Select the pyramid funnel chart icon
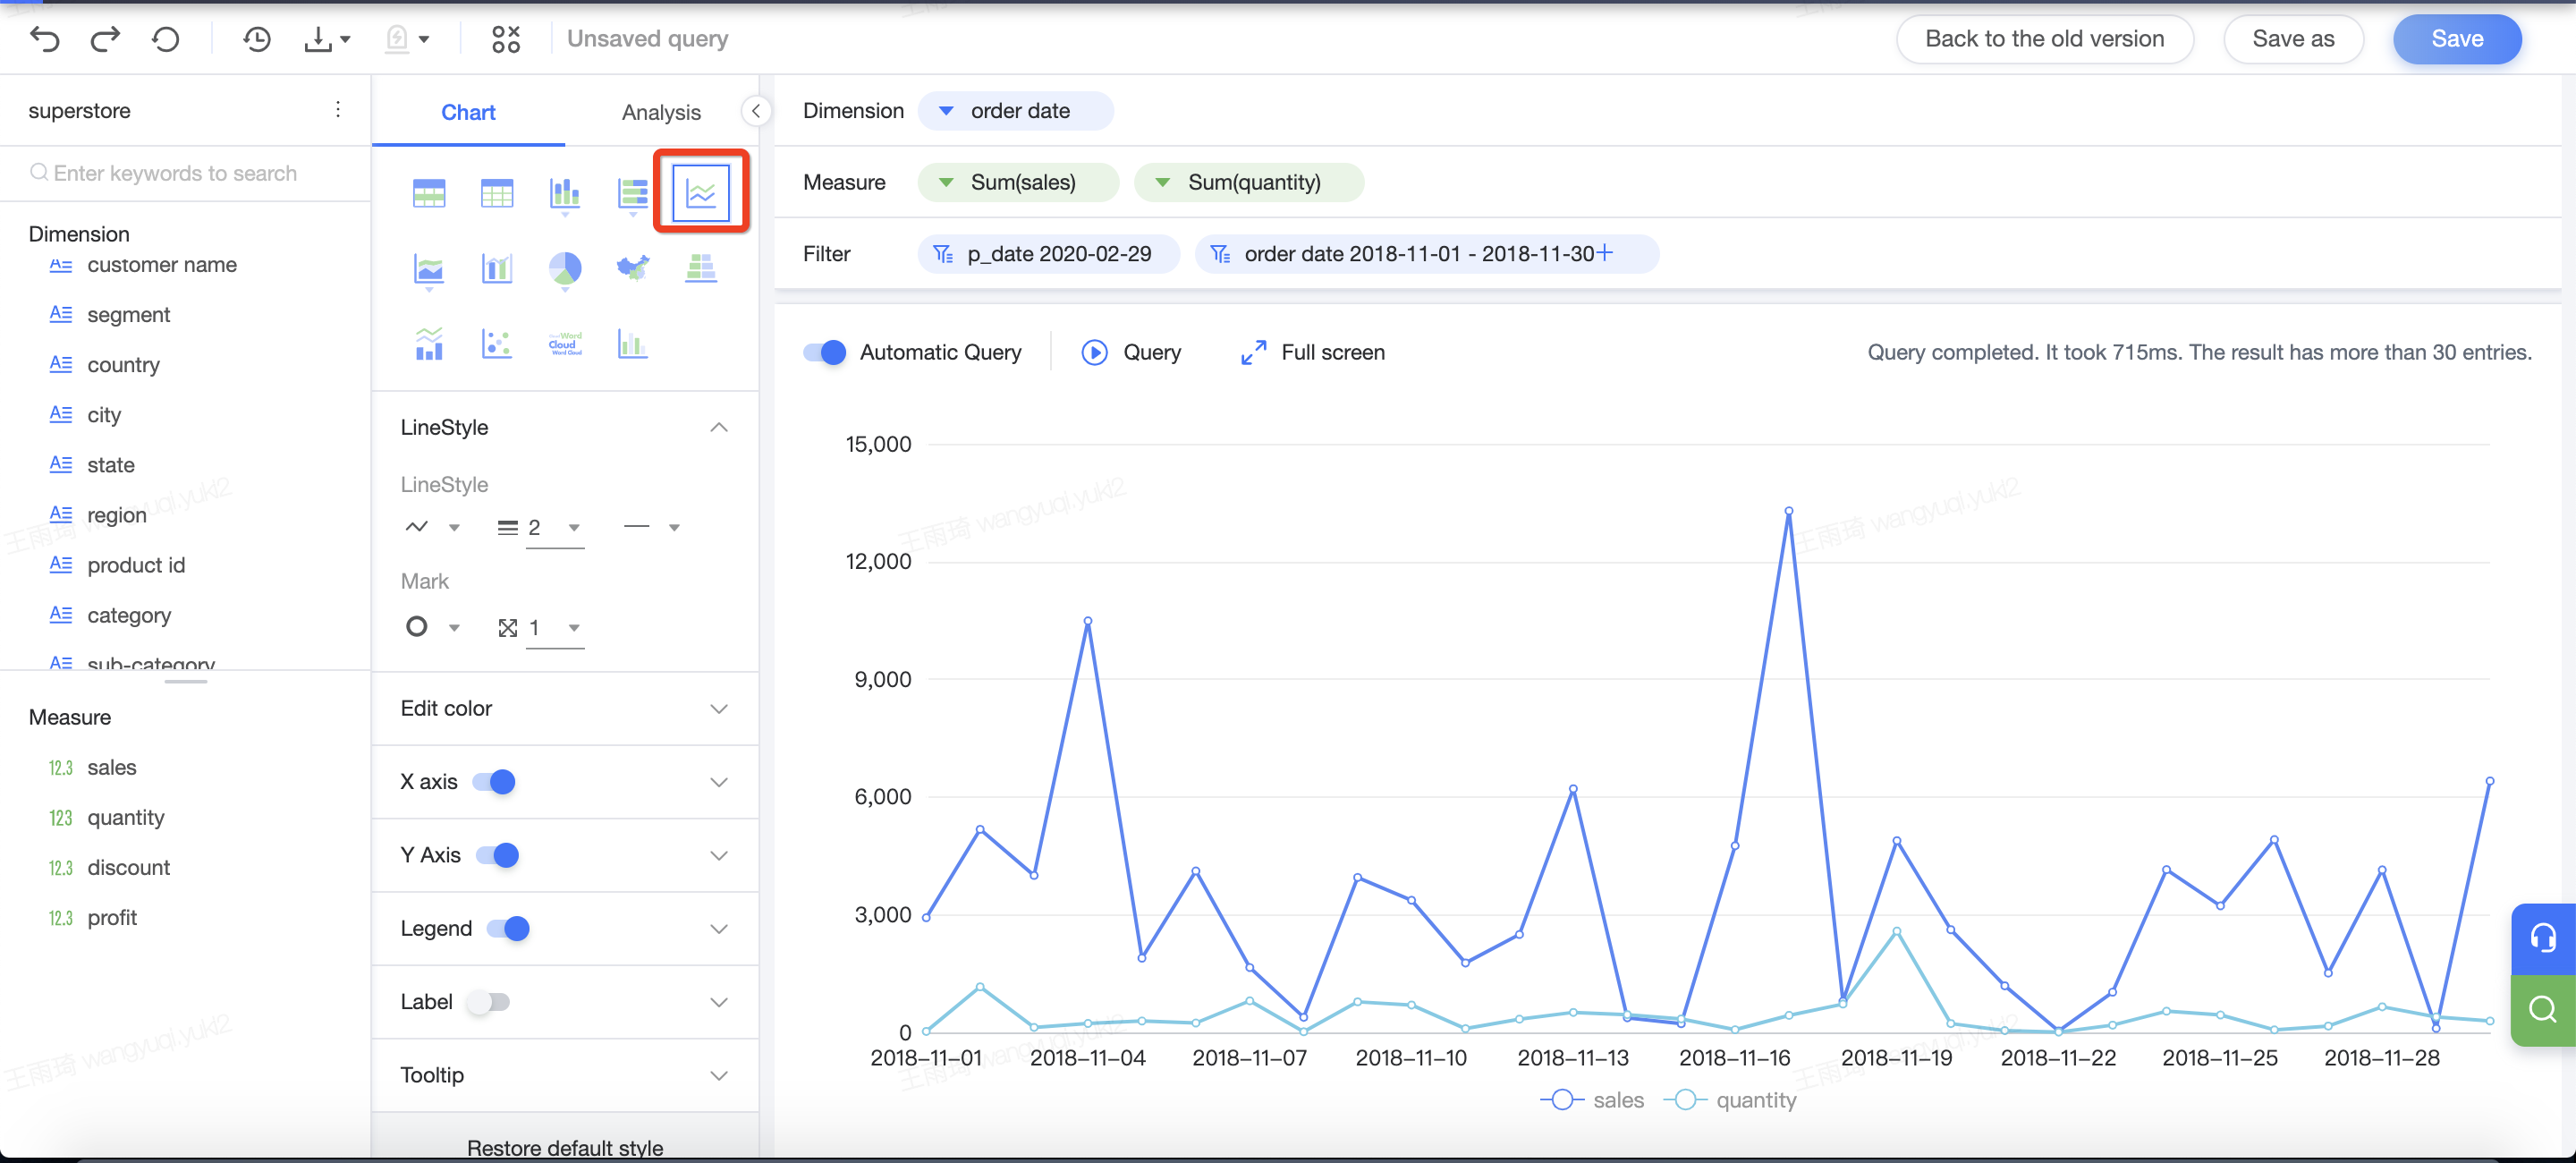Image resolution: width=2576 pixels, height=1163 pixels. [701, 267]
